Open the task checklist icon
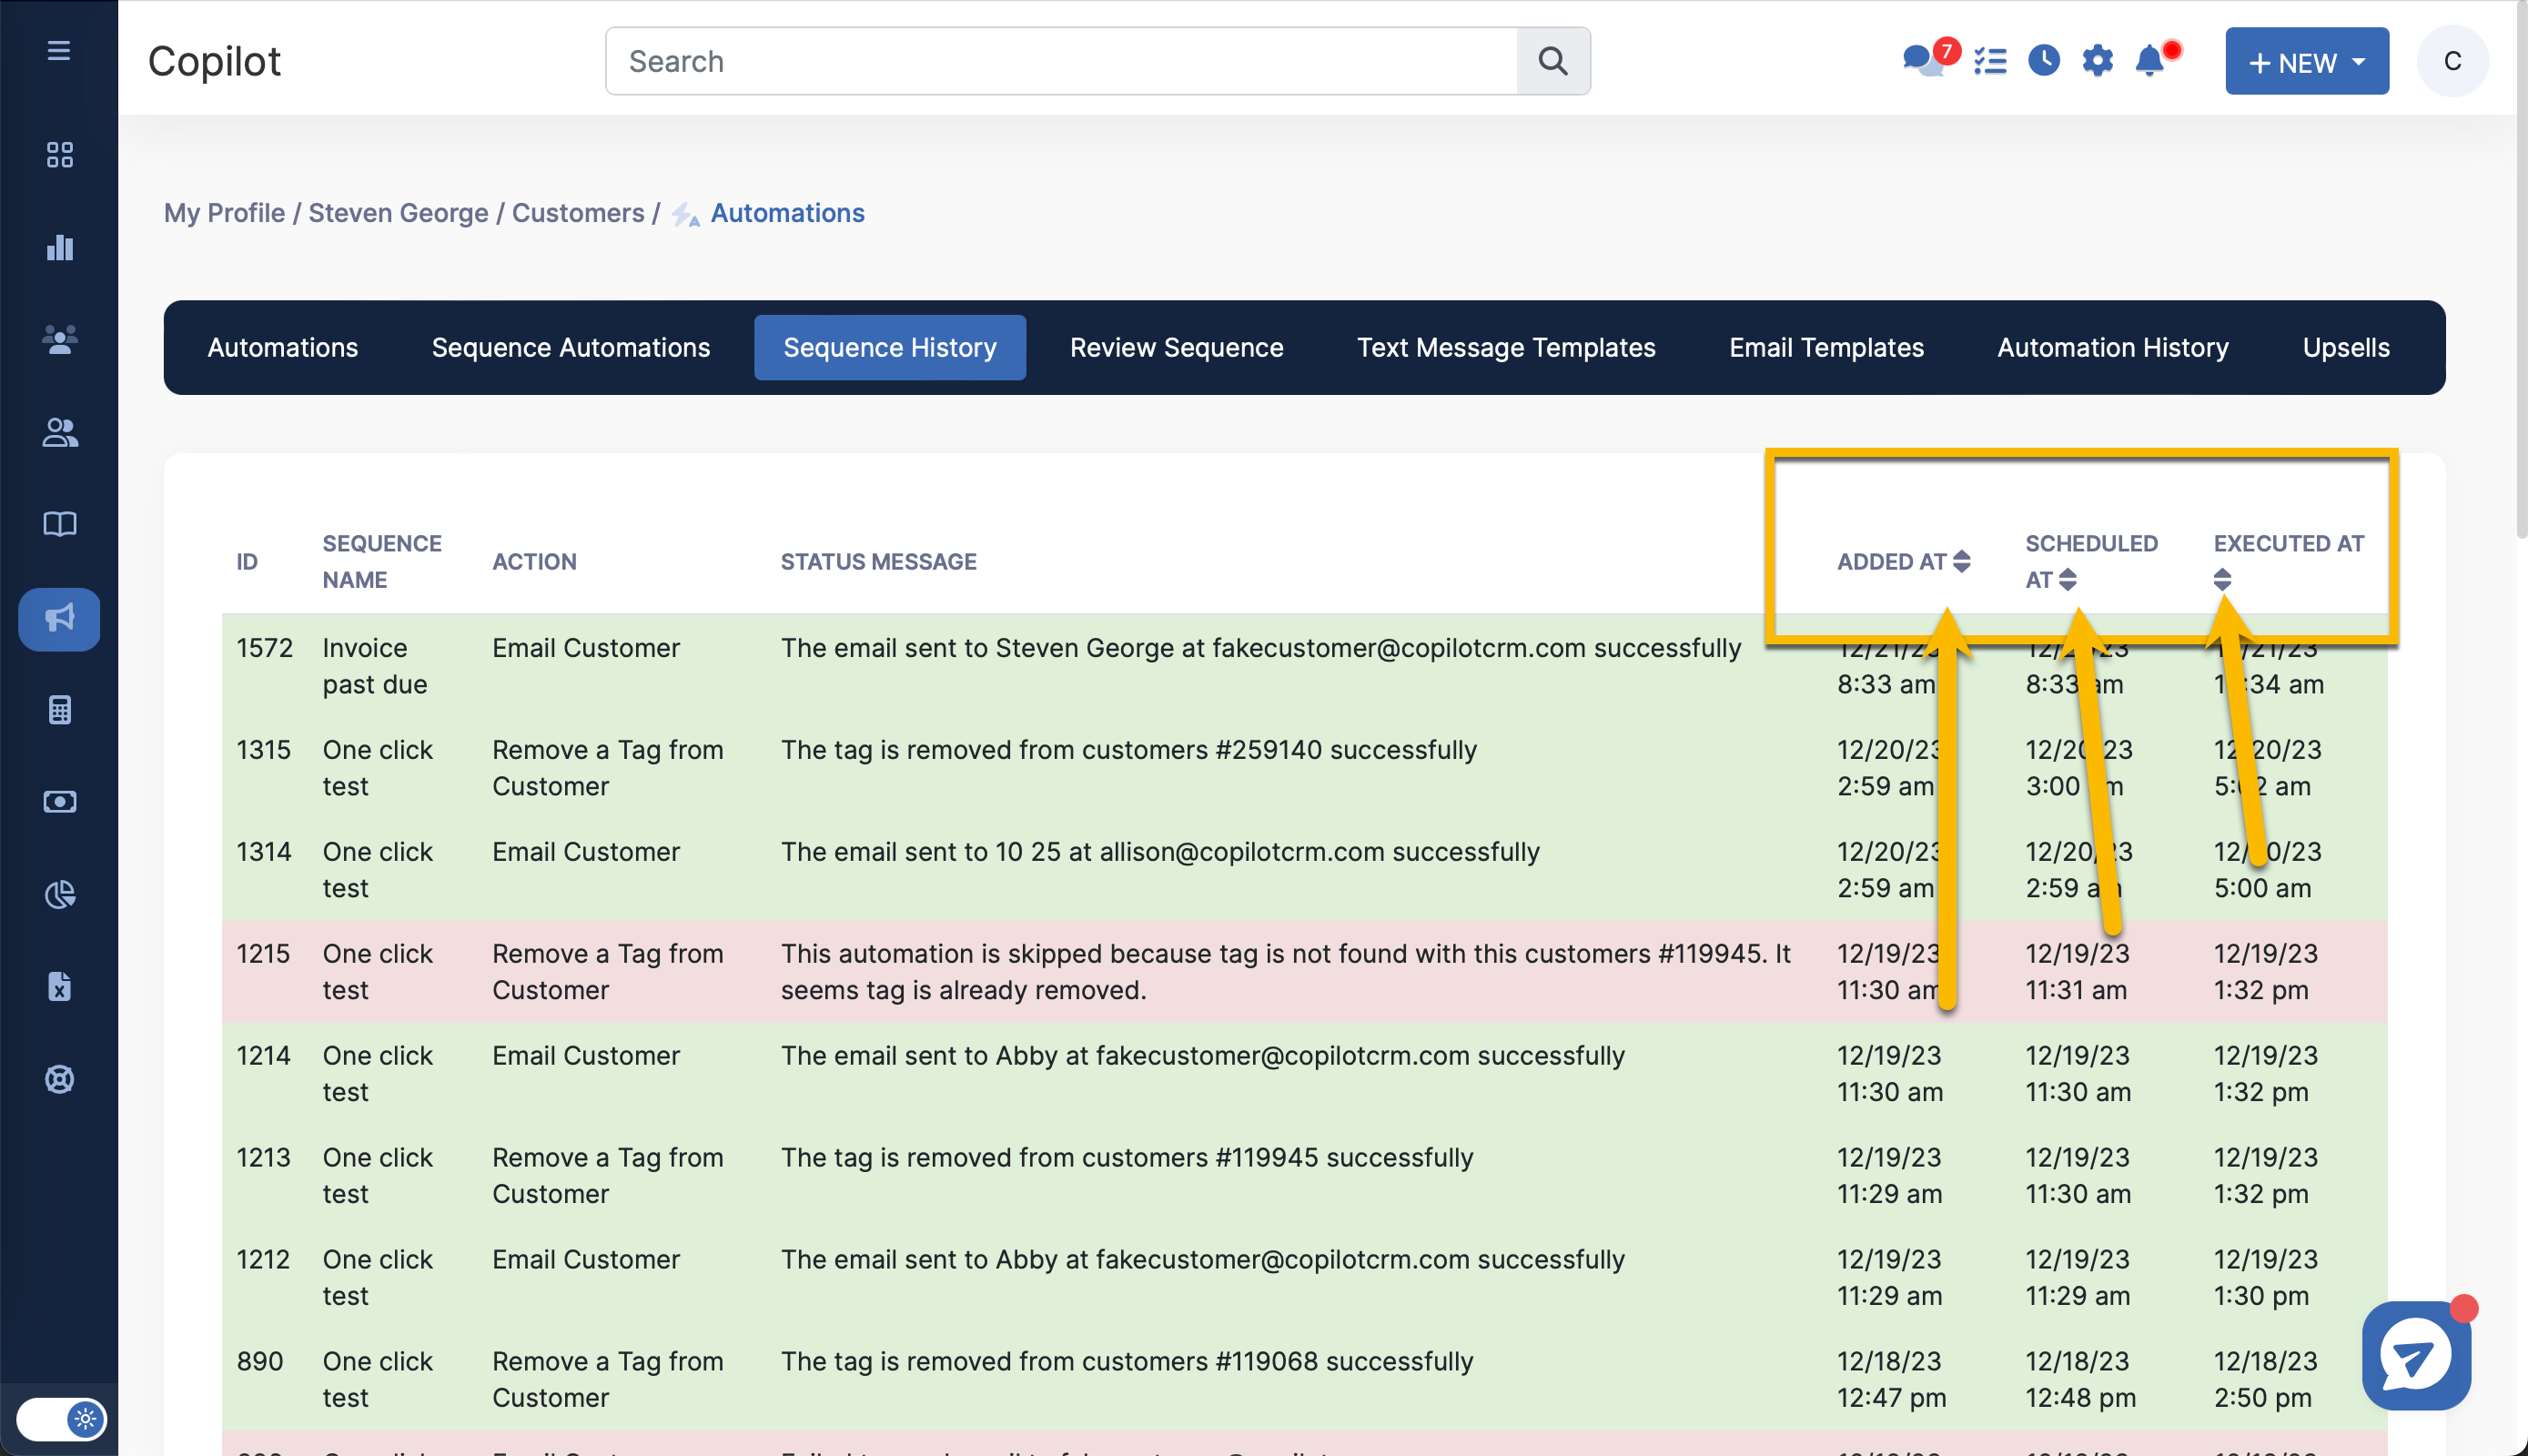Screen dimensions: 2528x1456 (x=1990, y=61)
